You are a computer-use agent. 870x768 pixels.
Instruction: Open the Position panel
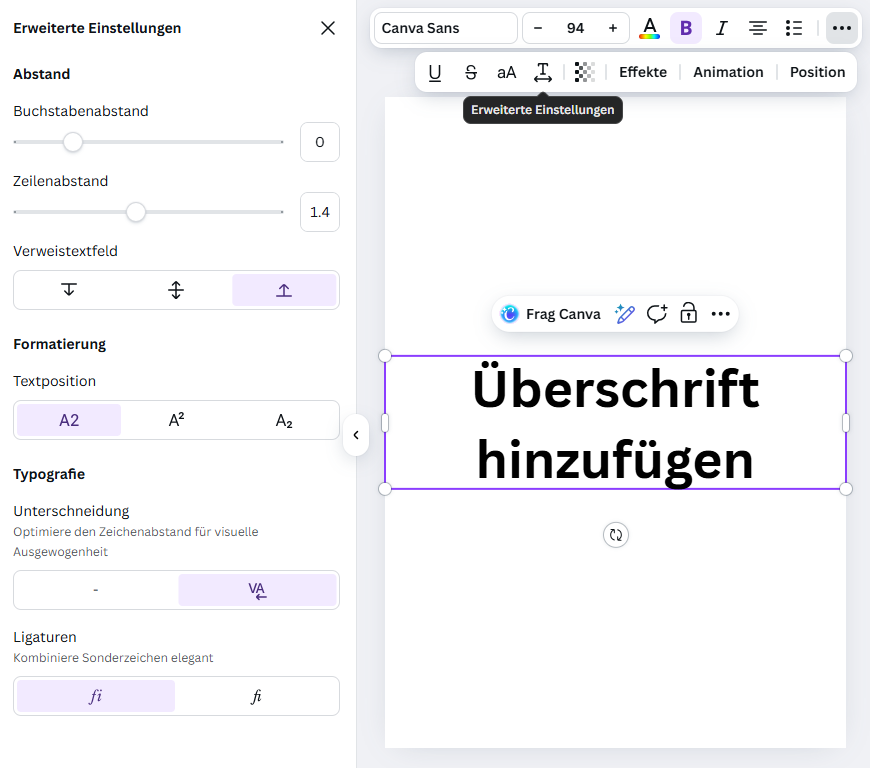[x=817, y=72]
